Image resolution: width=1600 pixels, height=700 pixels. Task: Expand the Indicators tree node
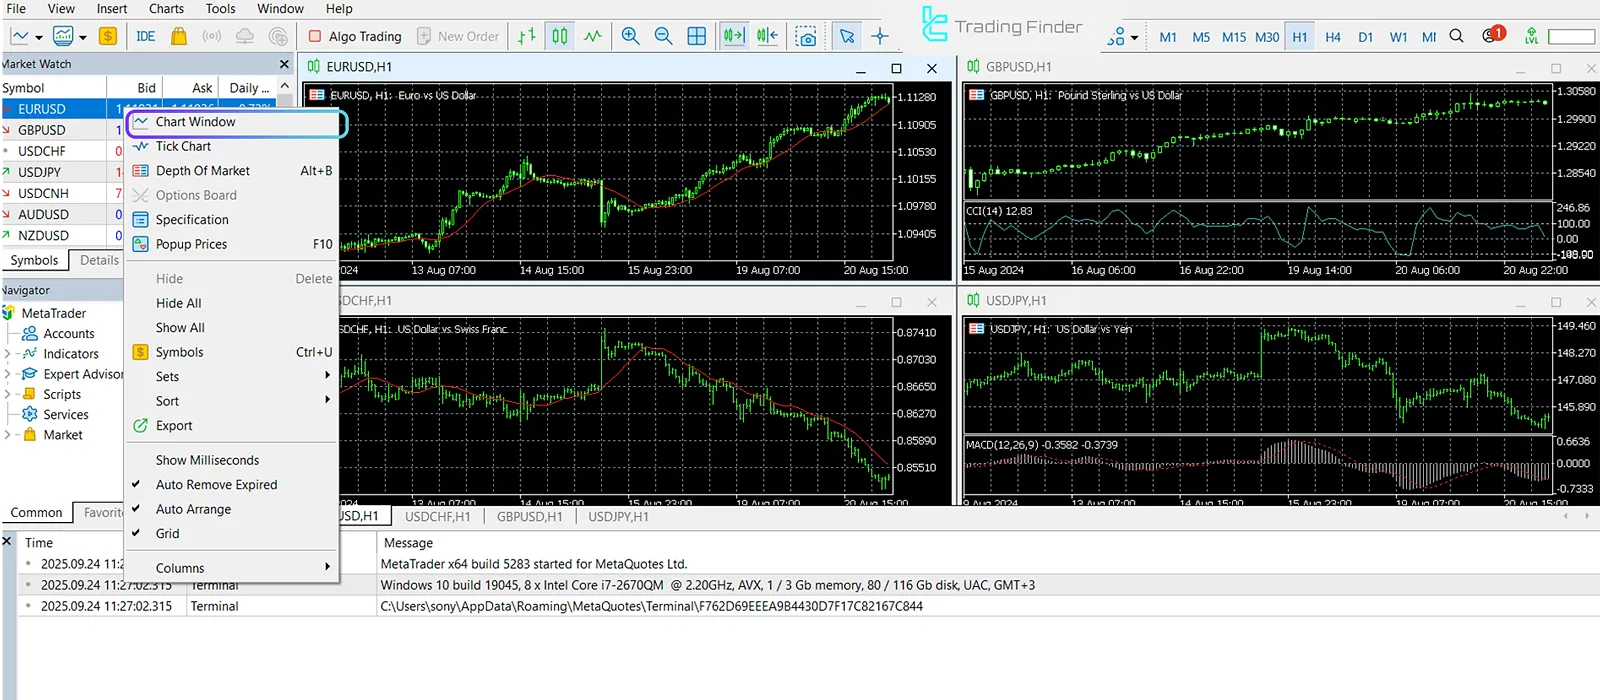[8, 354]
